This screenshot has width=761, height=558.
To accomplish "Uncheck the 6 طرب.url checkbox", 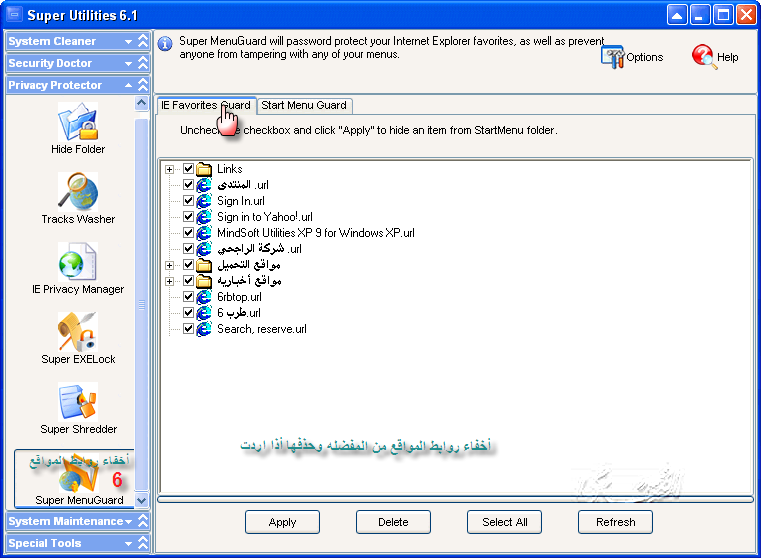I will (189, 313).
